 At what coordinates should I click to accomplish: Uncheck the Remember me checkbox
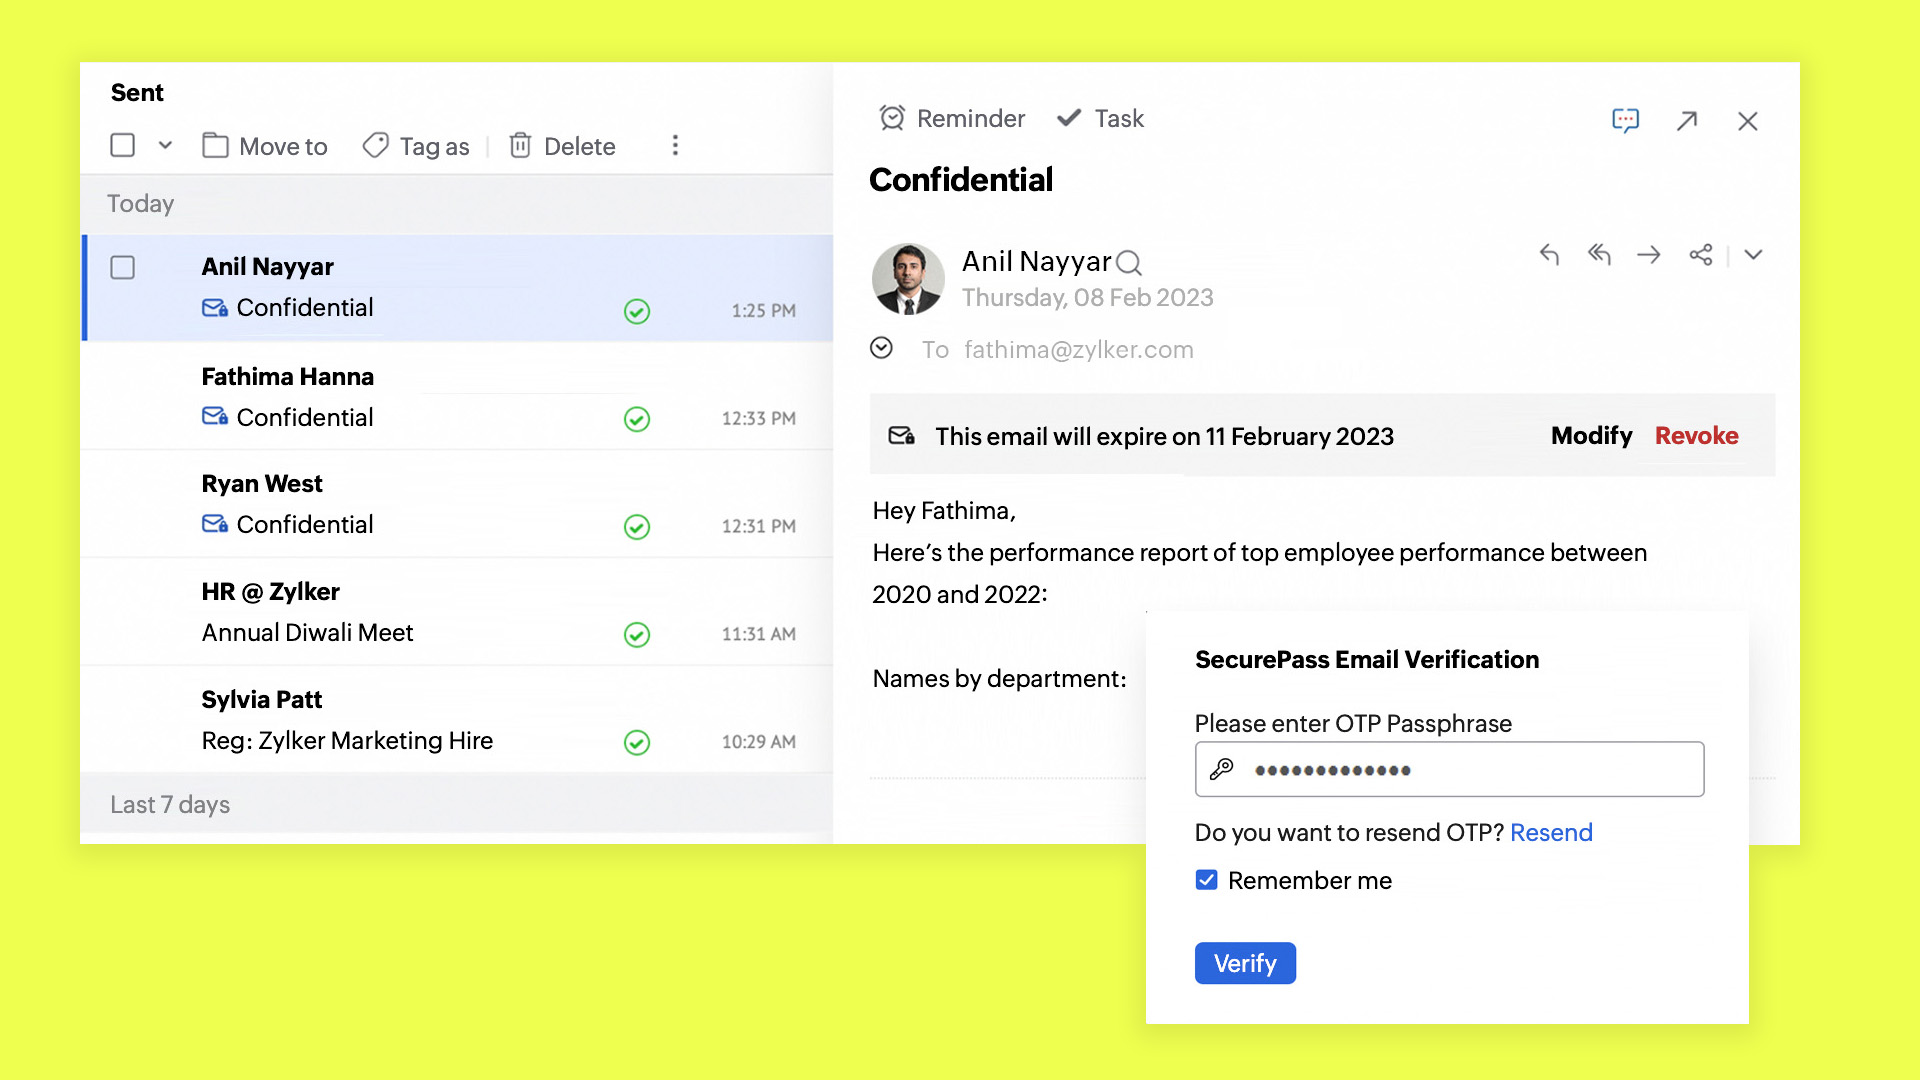pos(1207,880)
